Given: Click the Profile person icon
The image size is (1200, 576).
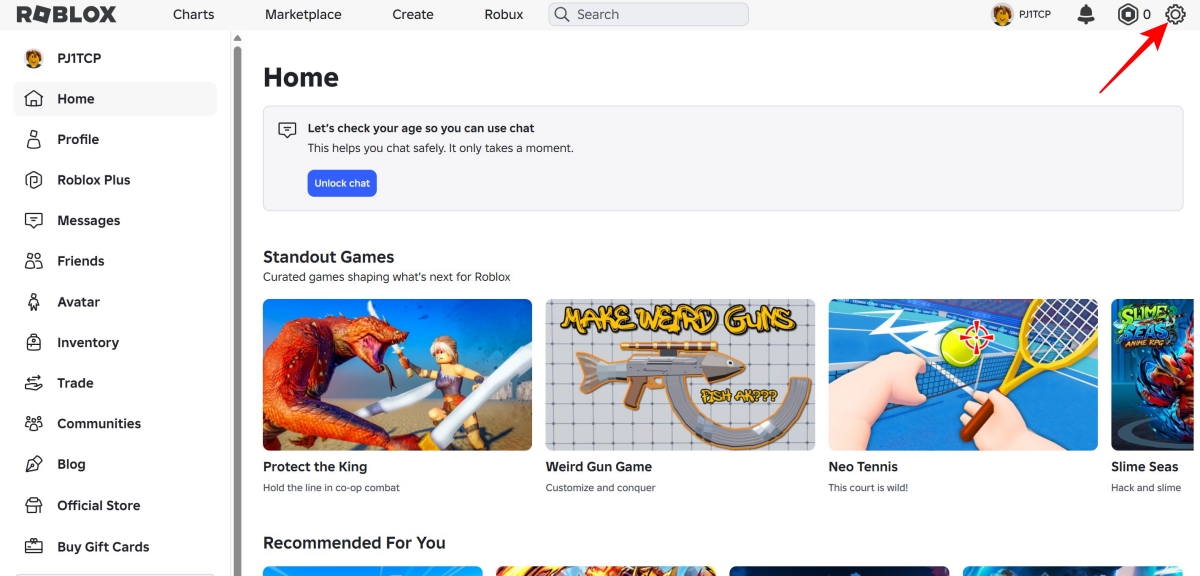Looking at the screenshot, I should 34,139.
